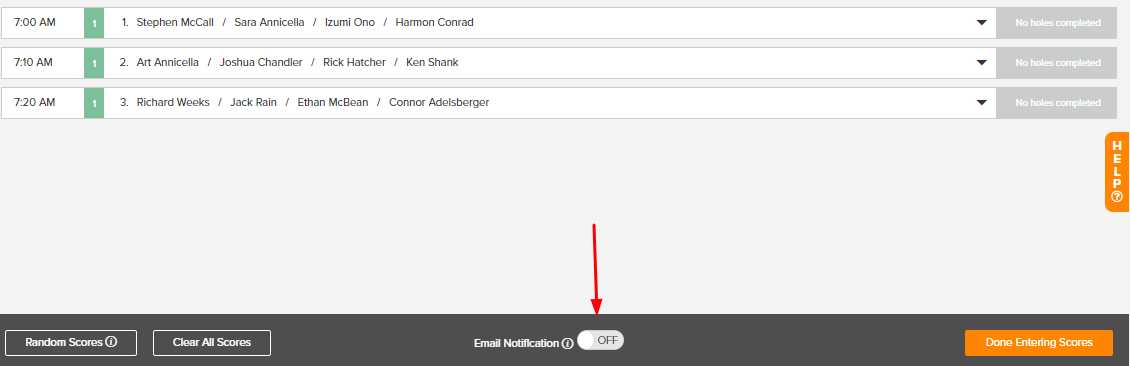Select the 7:20 AM tee time cell

(x=43, y=103)
